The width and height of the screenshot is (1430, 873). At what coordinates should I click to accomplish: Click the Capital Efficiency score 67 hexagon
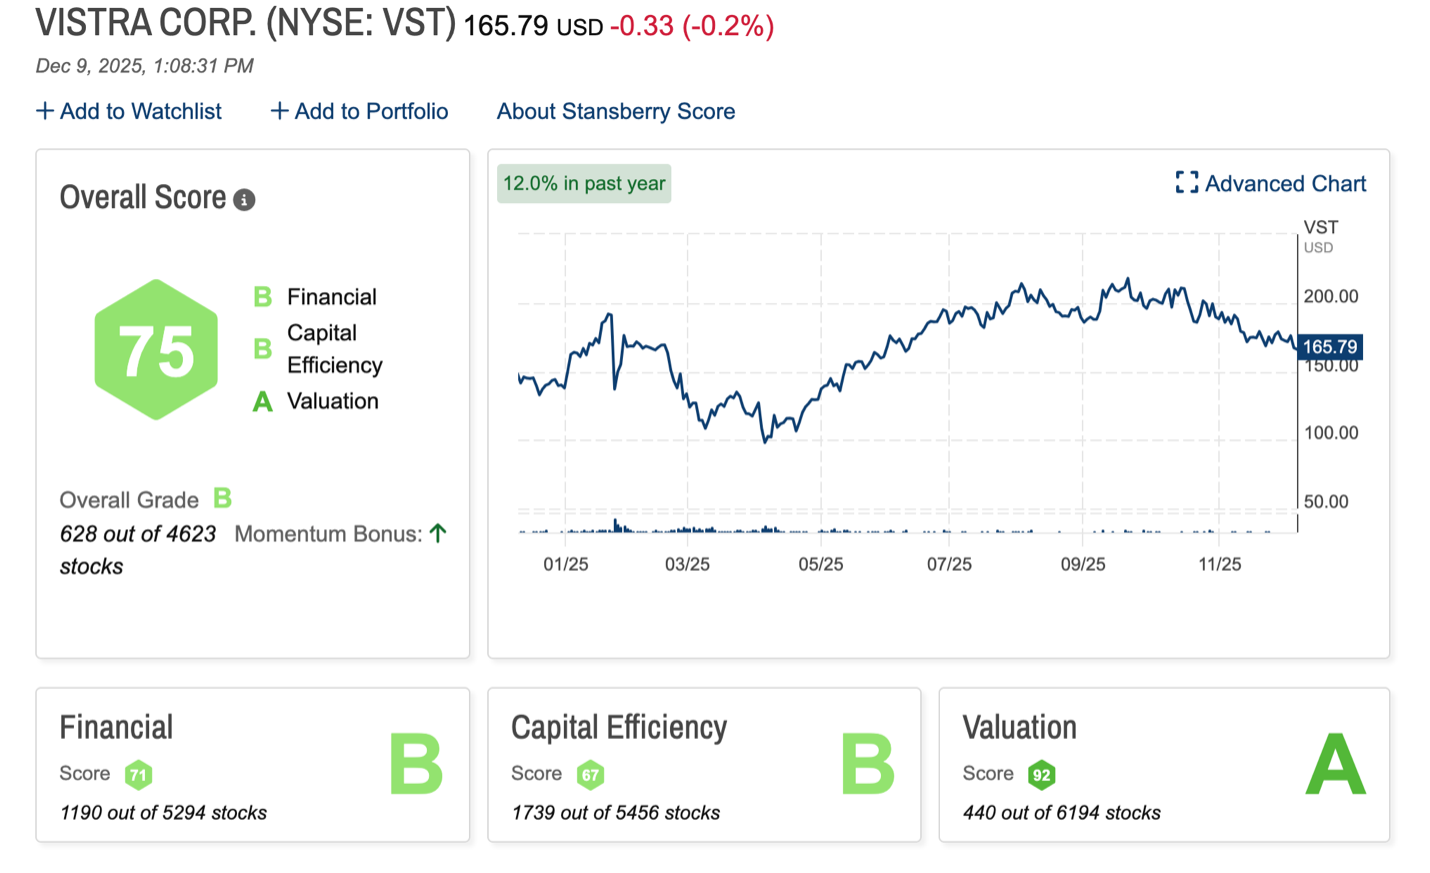click(590, 774)
